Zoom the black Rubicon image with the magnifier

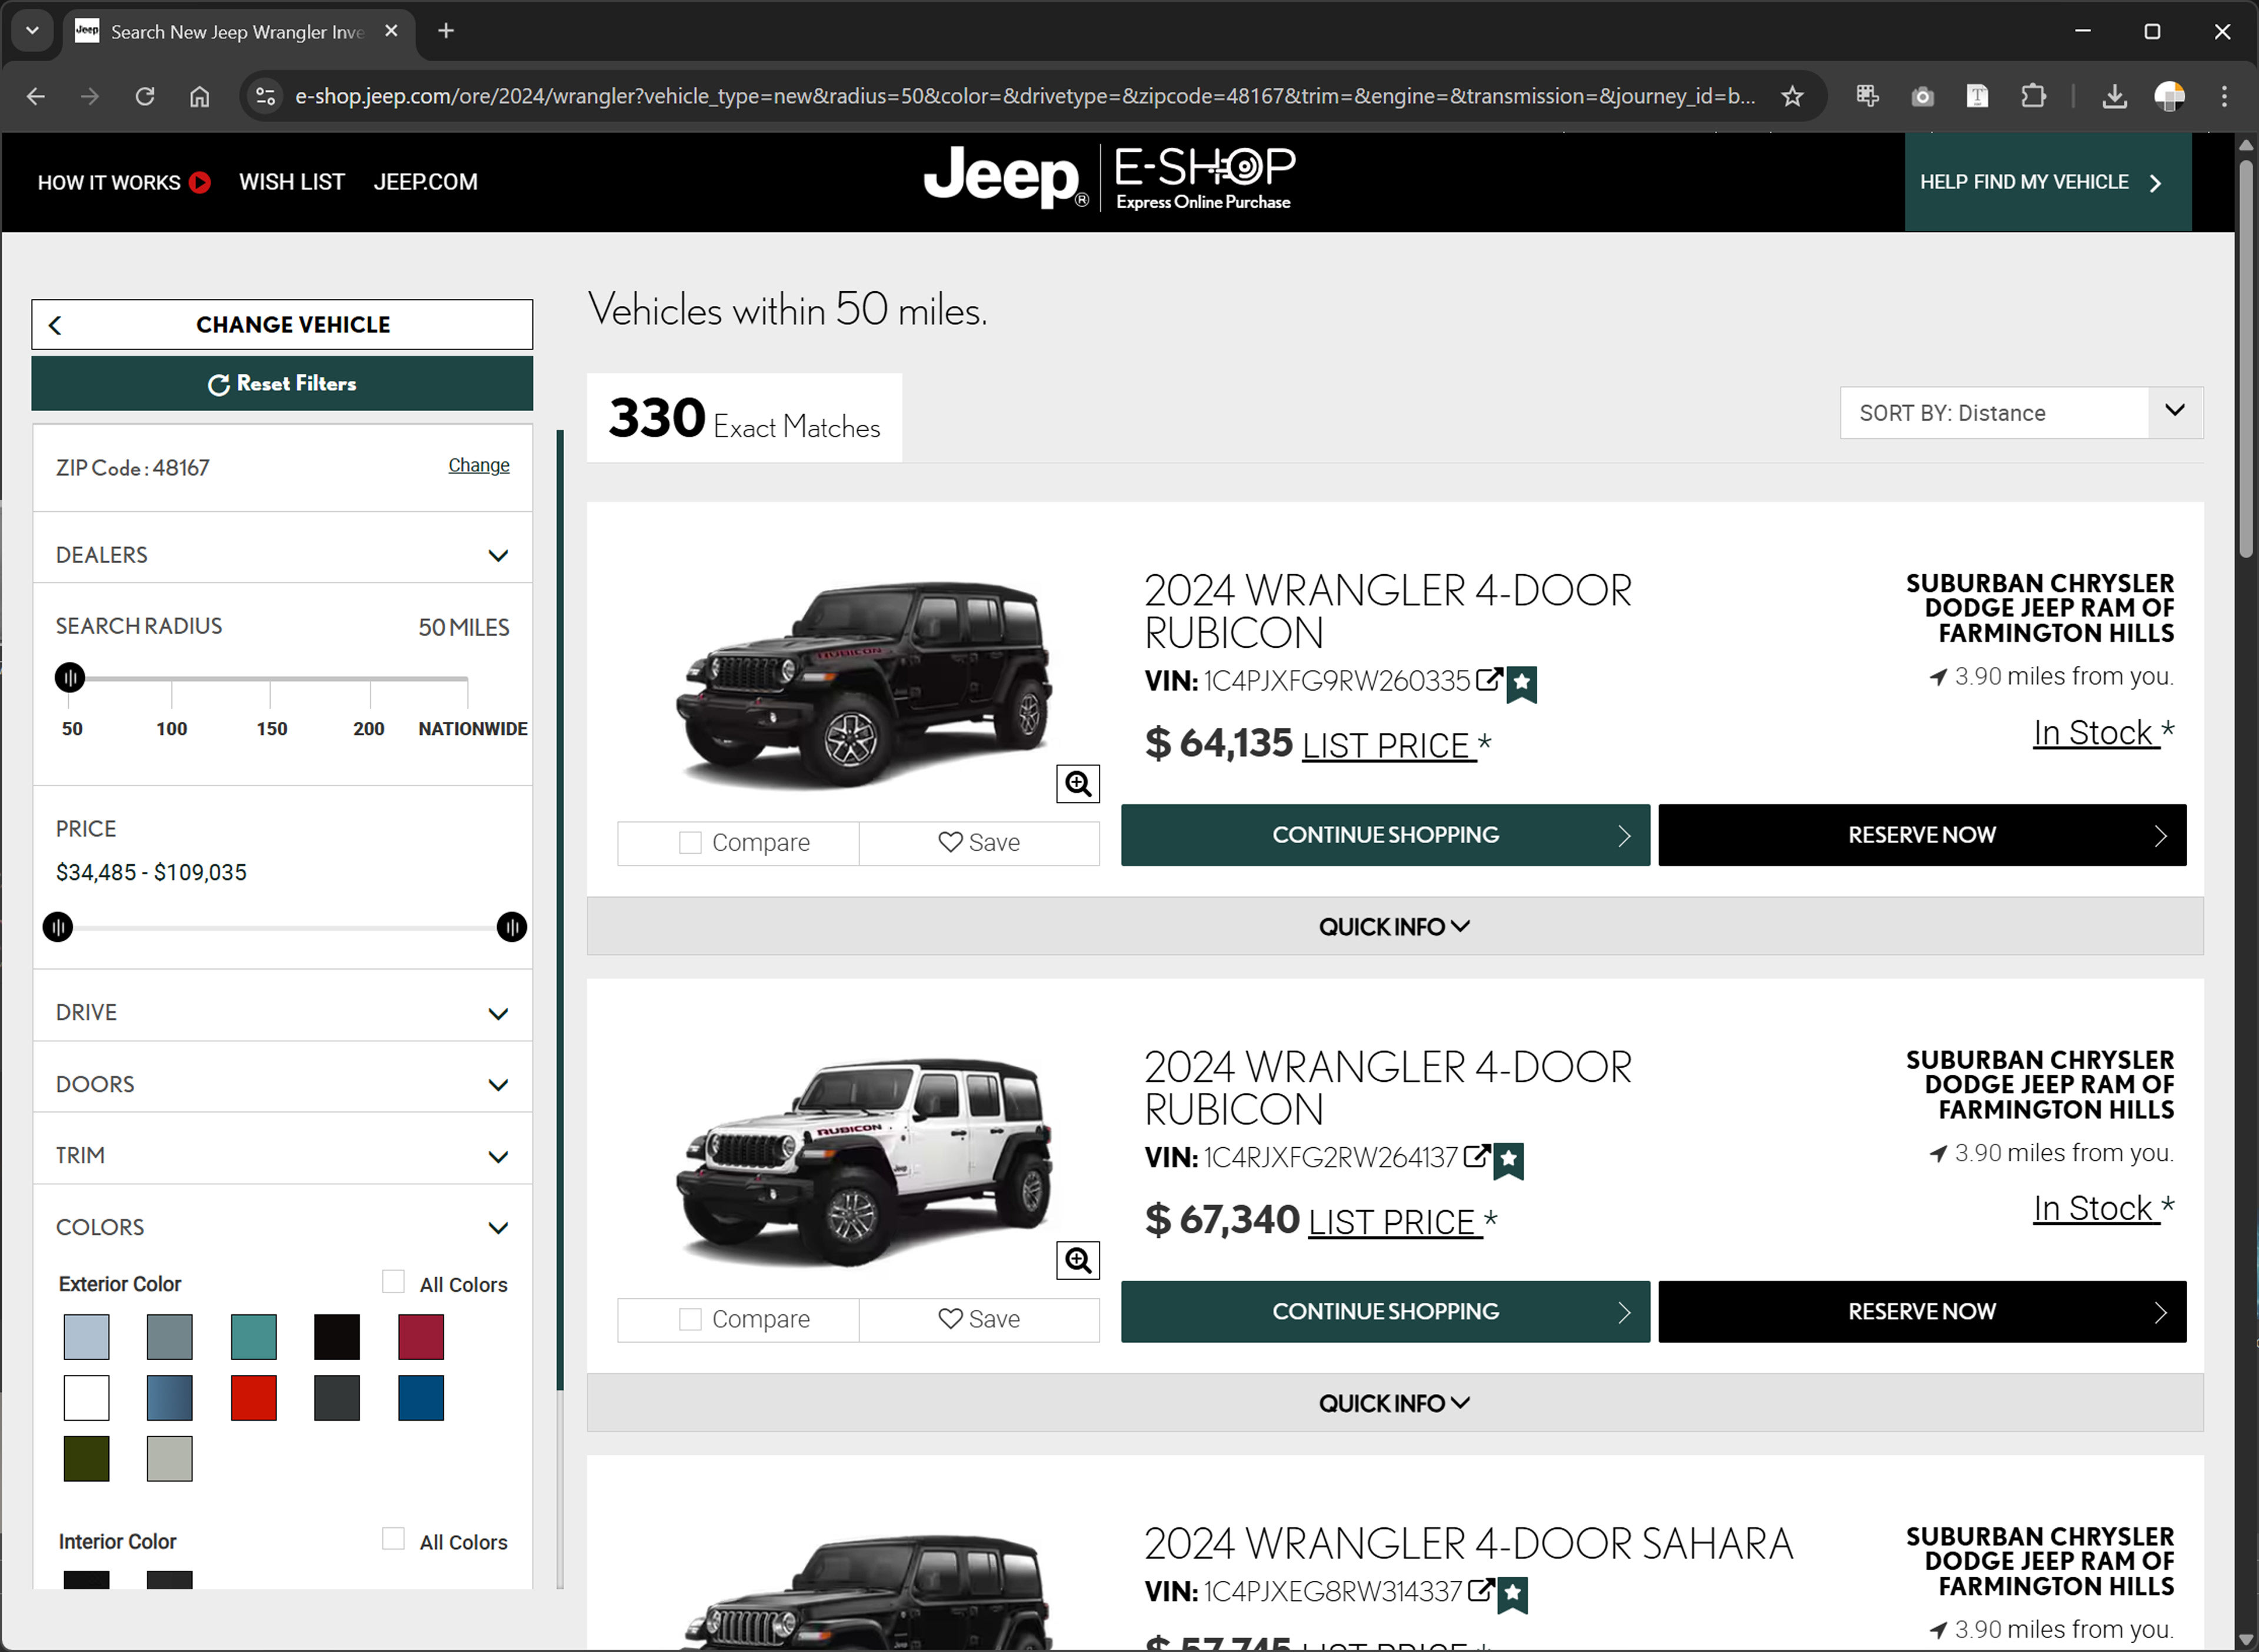tap(1078, 784)
